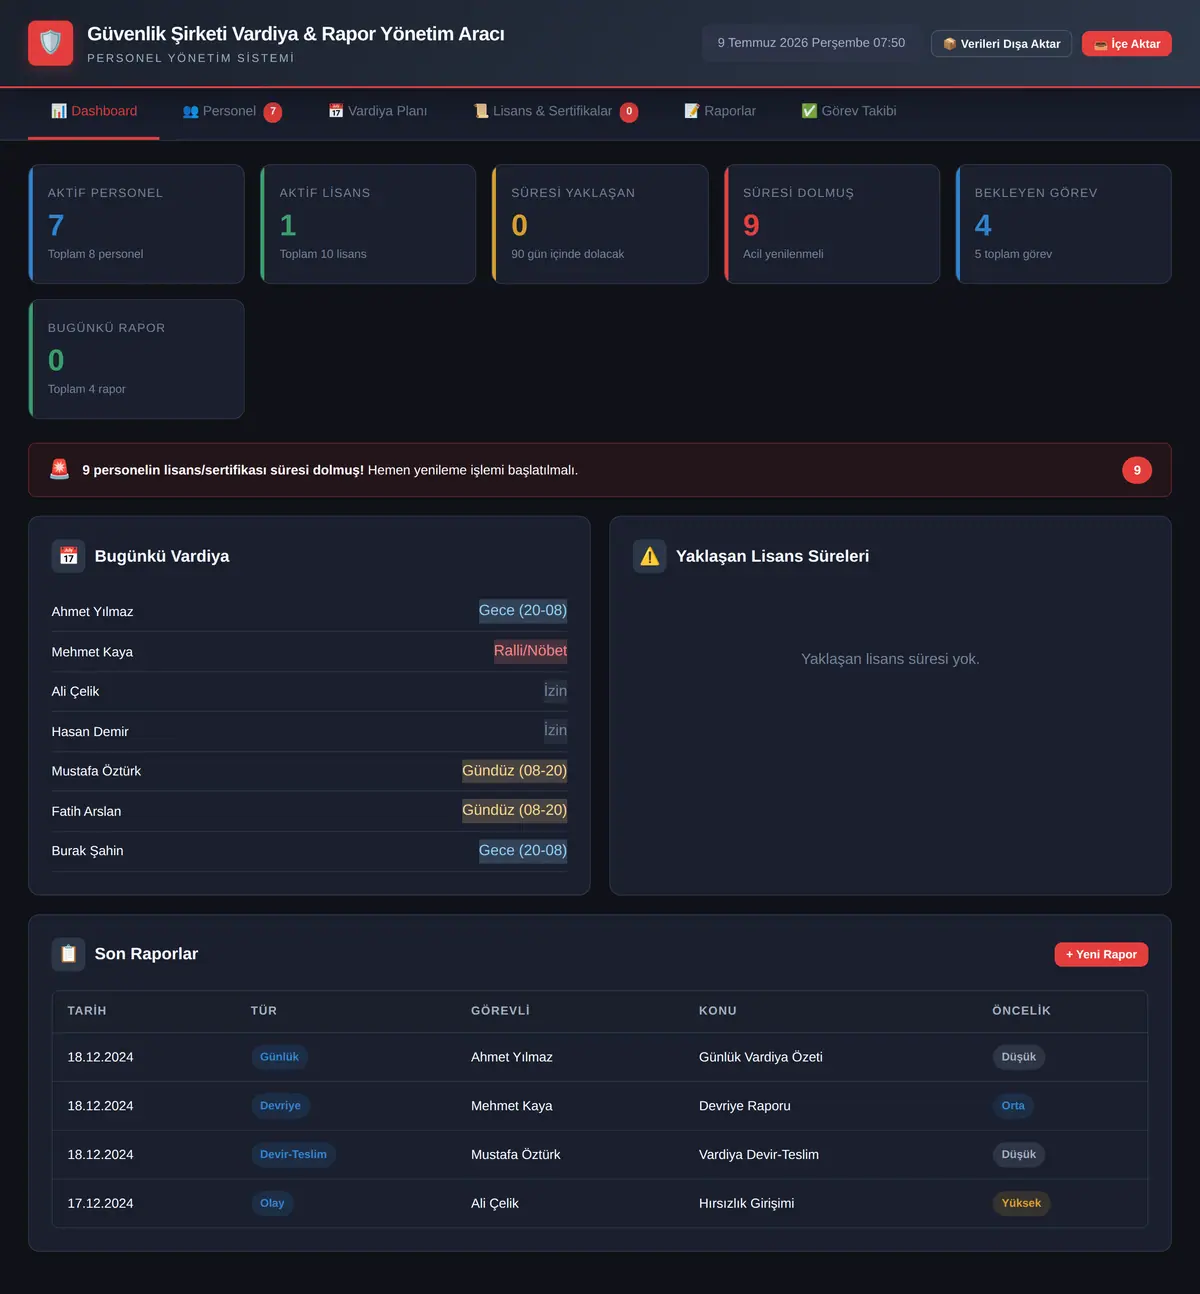Click Ahmet Yılmaz's Gece (20-08) shift label
The width and height of the screenshot is (1200, 1294).
point(523,611)
